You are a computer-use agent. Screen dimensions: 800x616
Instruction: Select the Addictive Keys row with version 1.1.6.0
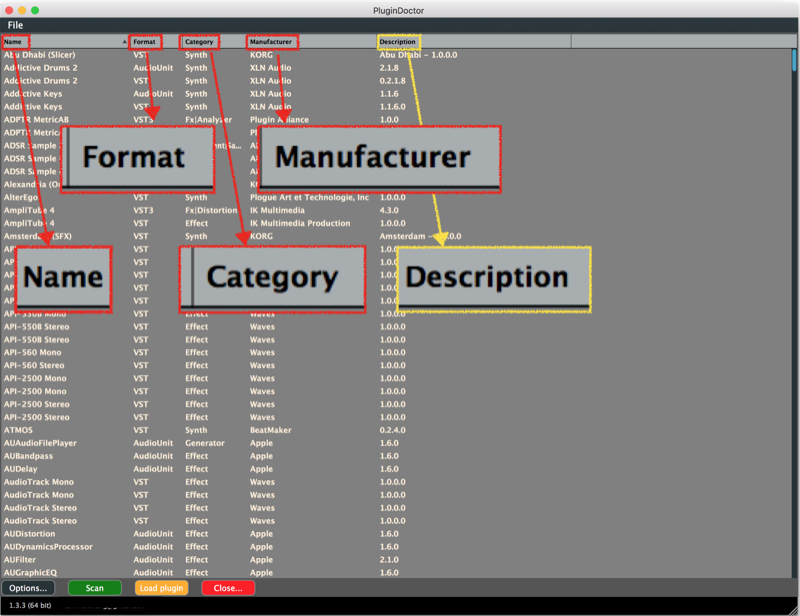pyautogui.click(x=395, y=107)
